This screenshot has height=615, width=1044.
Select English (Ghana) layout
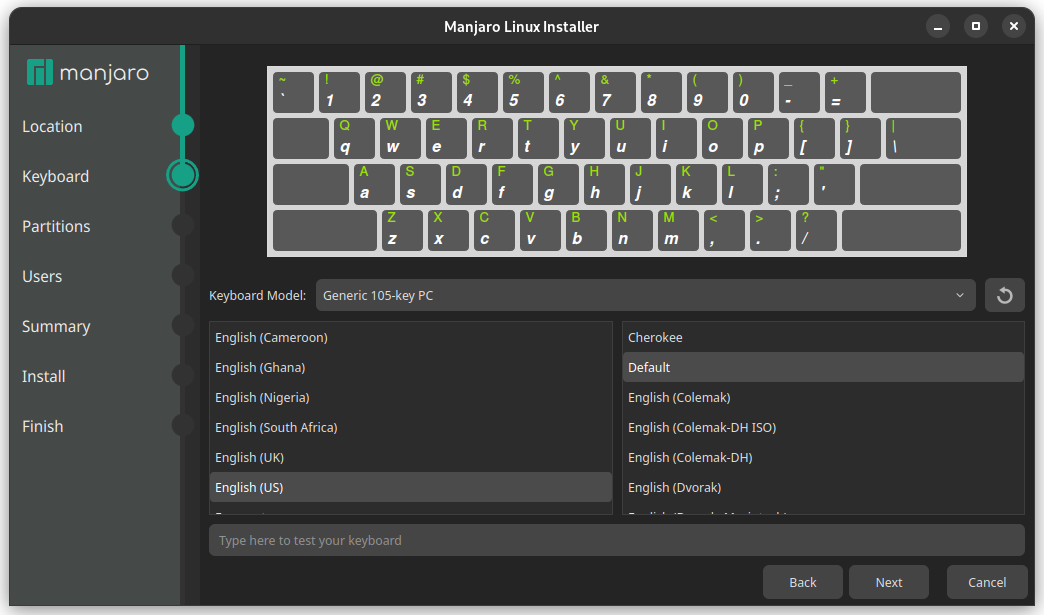click(411, 367)
